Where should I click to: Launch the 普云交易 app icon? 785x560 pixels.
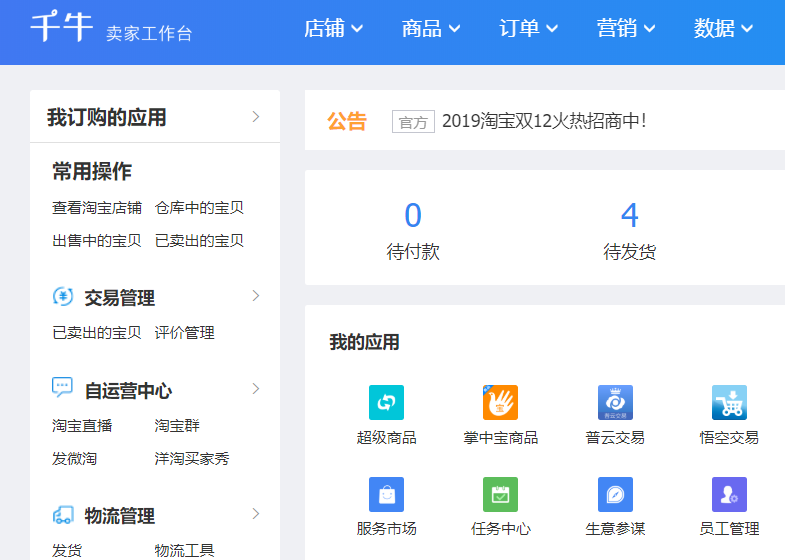tap(615, 402)
